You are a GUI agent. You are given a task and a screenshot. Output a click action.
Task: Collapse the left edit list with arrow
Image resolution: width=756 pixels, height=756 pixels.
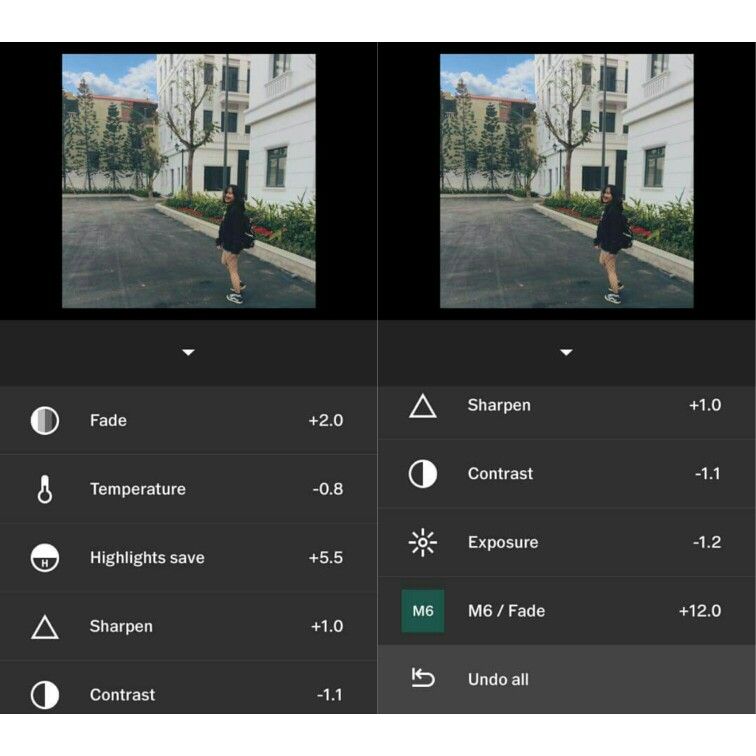point(188,352)
